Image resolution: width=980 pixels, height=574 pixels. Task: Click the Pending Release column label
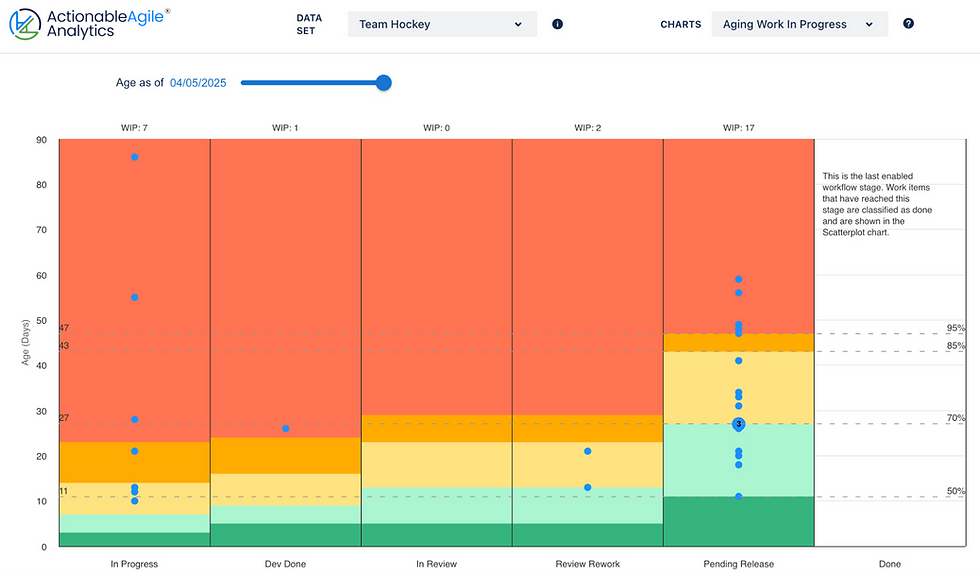tap(738, 564)
